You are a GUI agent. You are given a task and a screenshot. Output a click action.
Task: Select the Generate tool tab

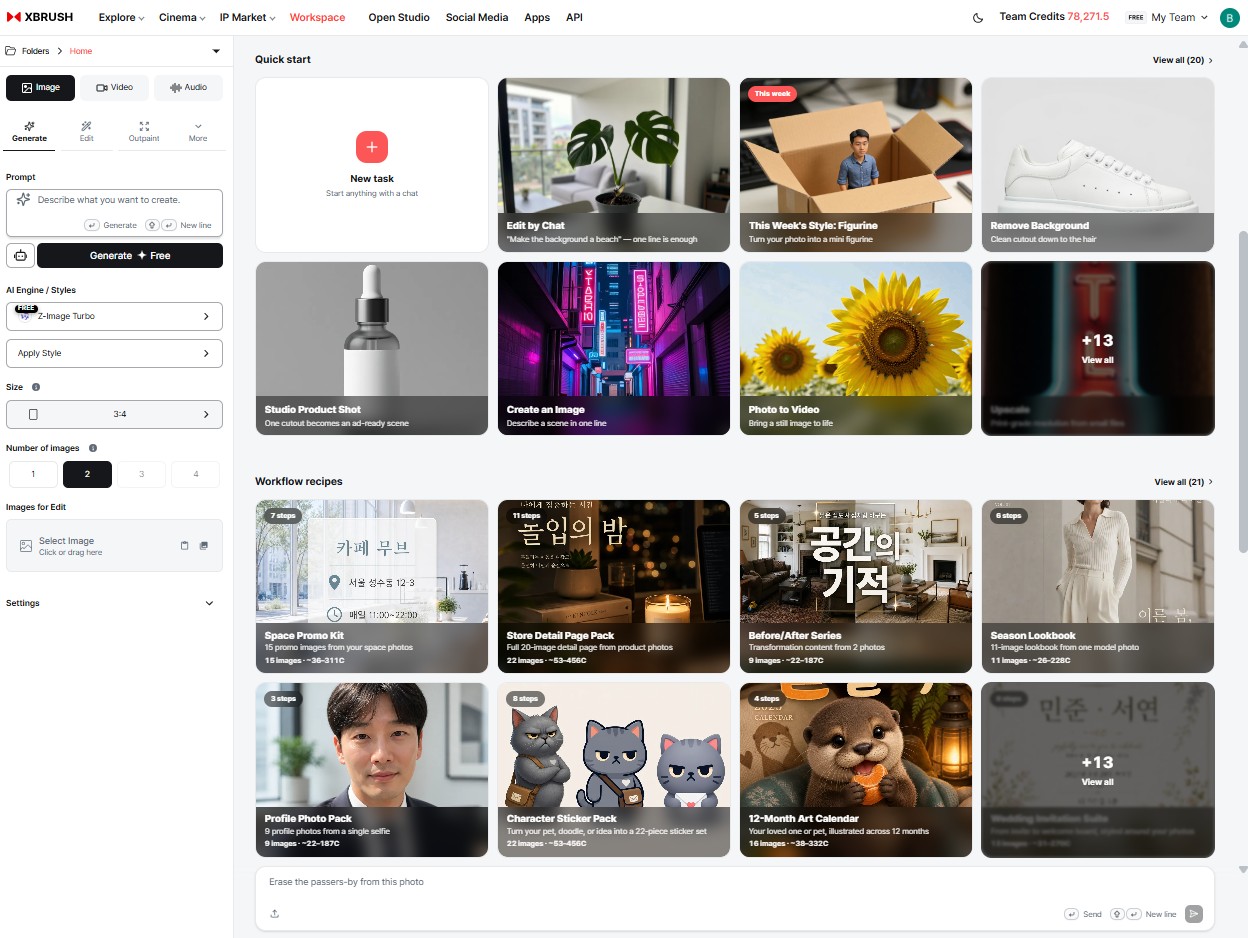(29, 131)
